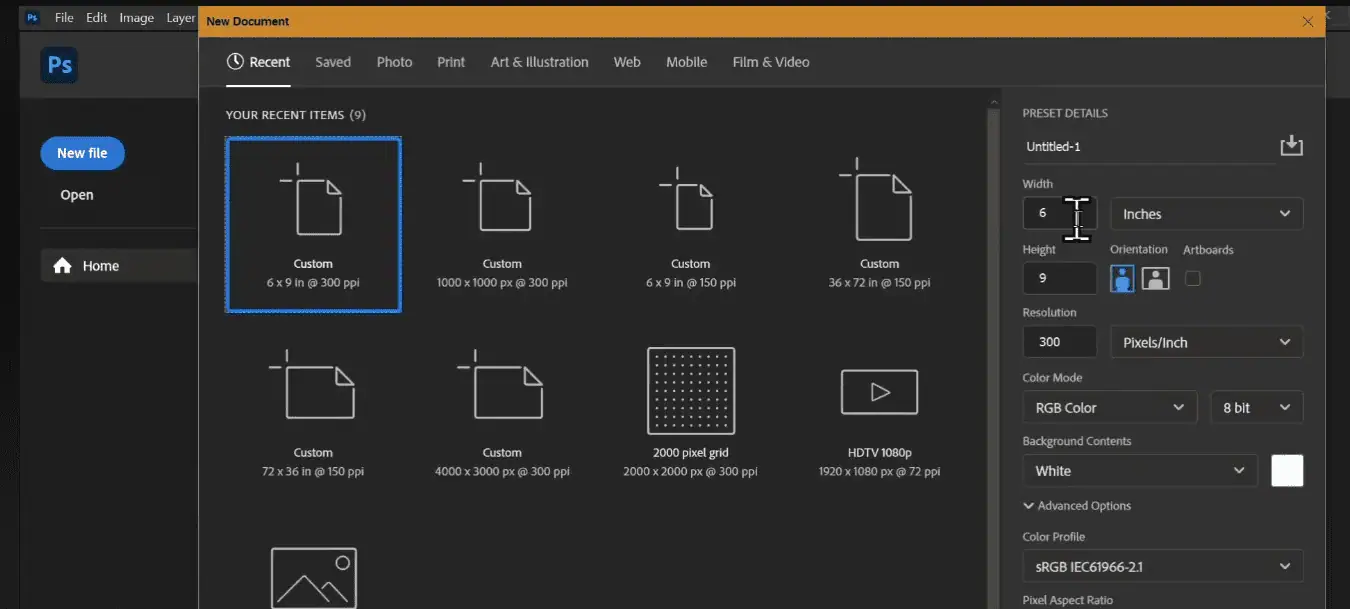Image resolution: width=1350 pixels, height=609 pixels.
Task: Click the white background color swatch
Action: coord(1286,471)
